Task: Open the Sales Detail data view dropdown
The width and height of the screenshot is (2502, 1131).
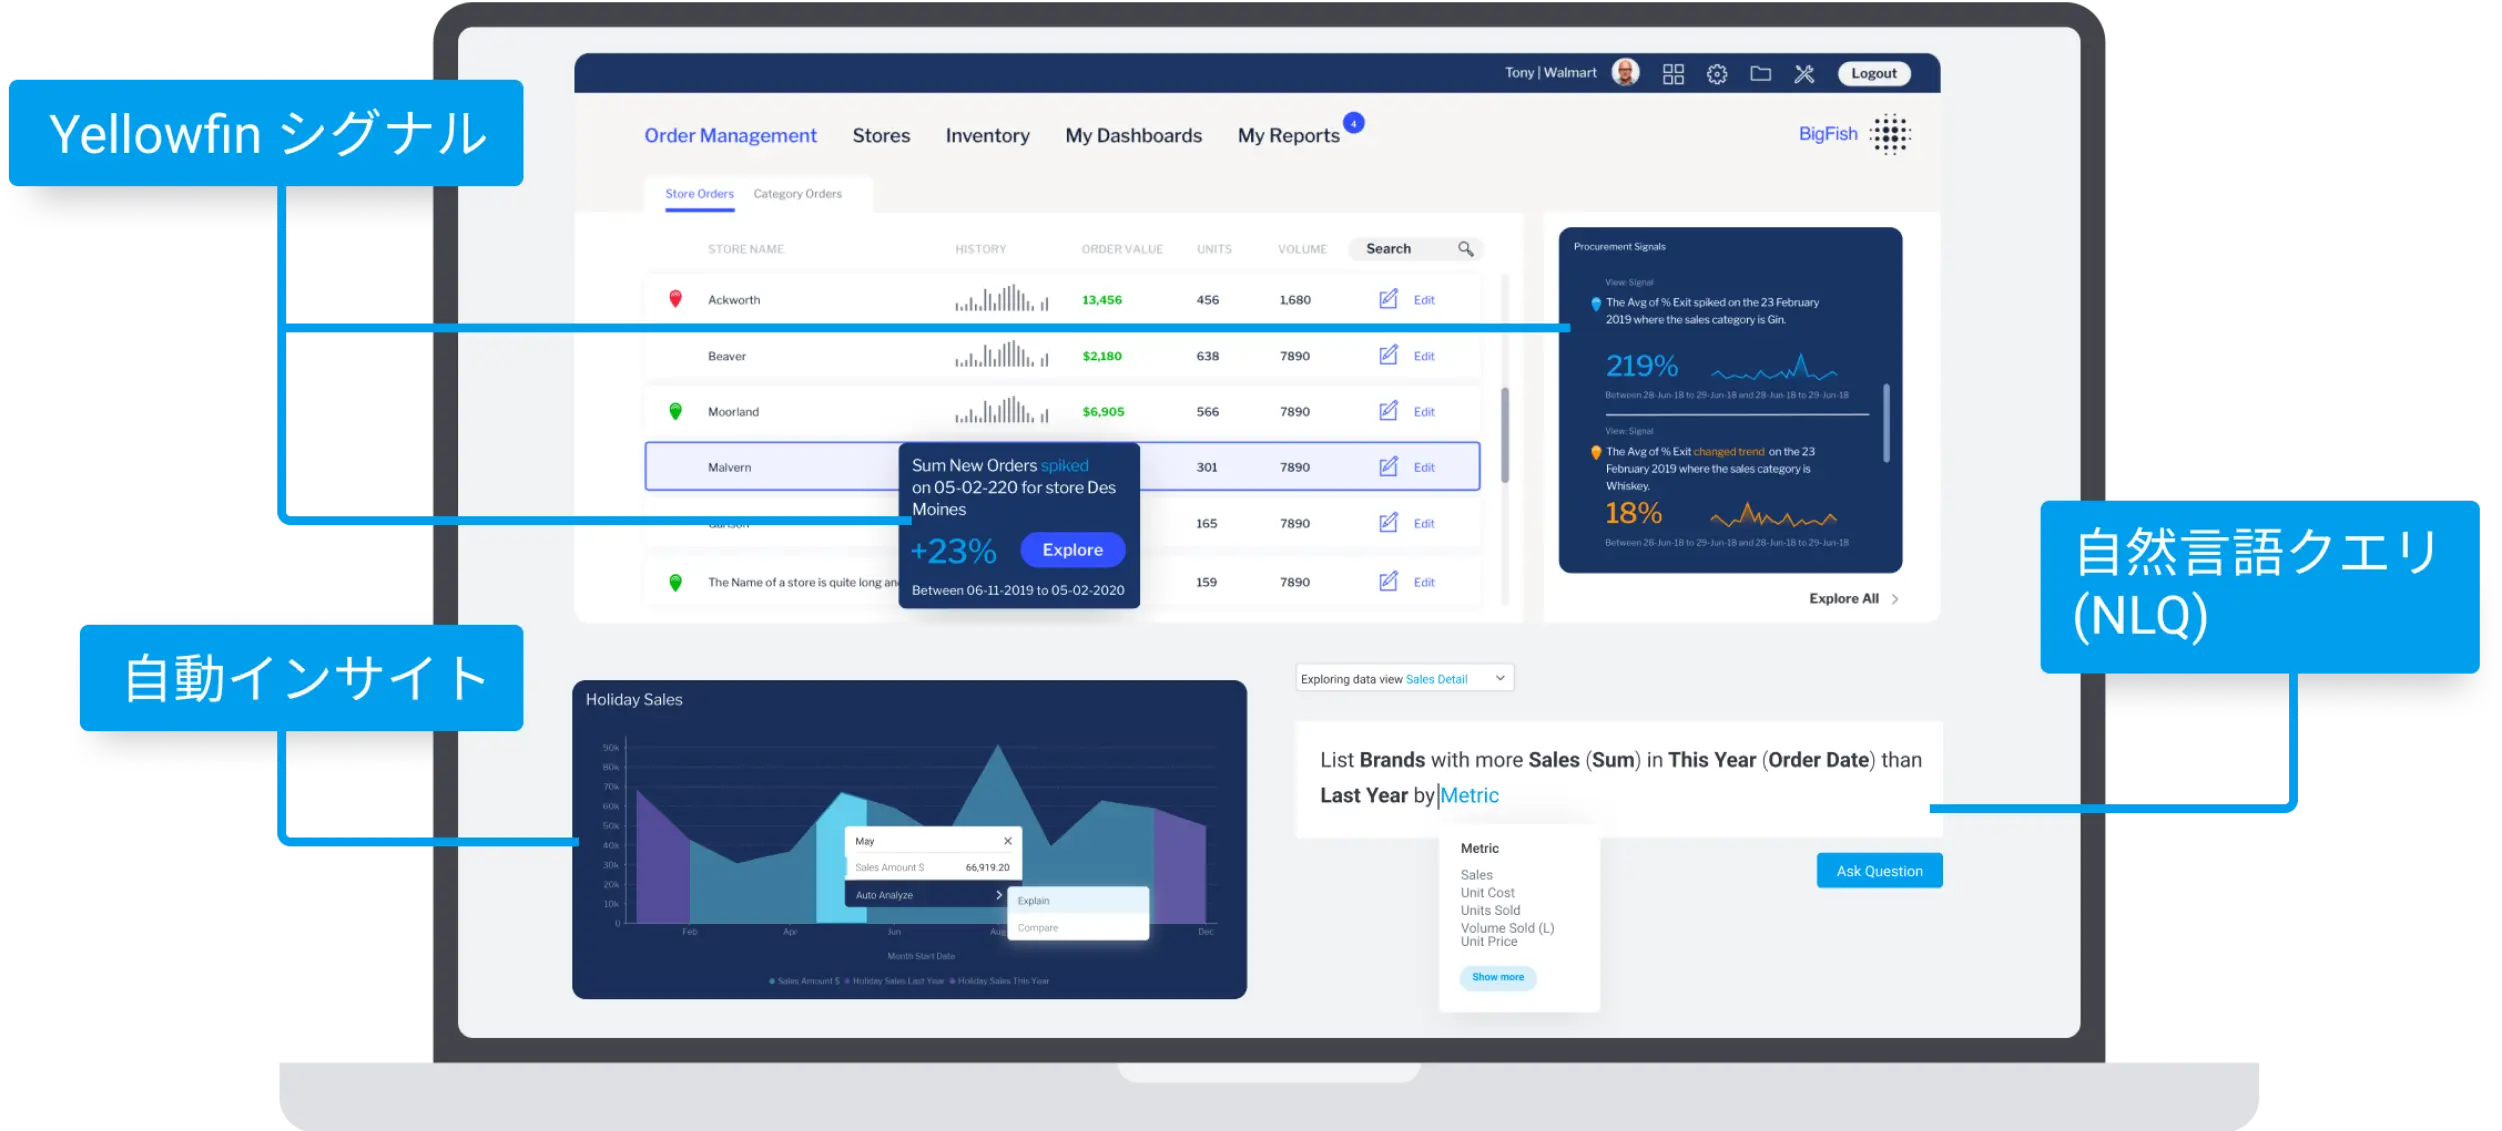Action: pos(1500,678)
